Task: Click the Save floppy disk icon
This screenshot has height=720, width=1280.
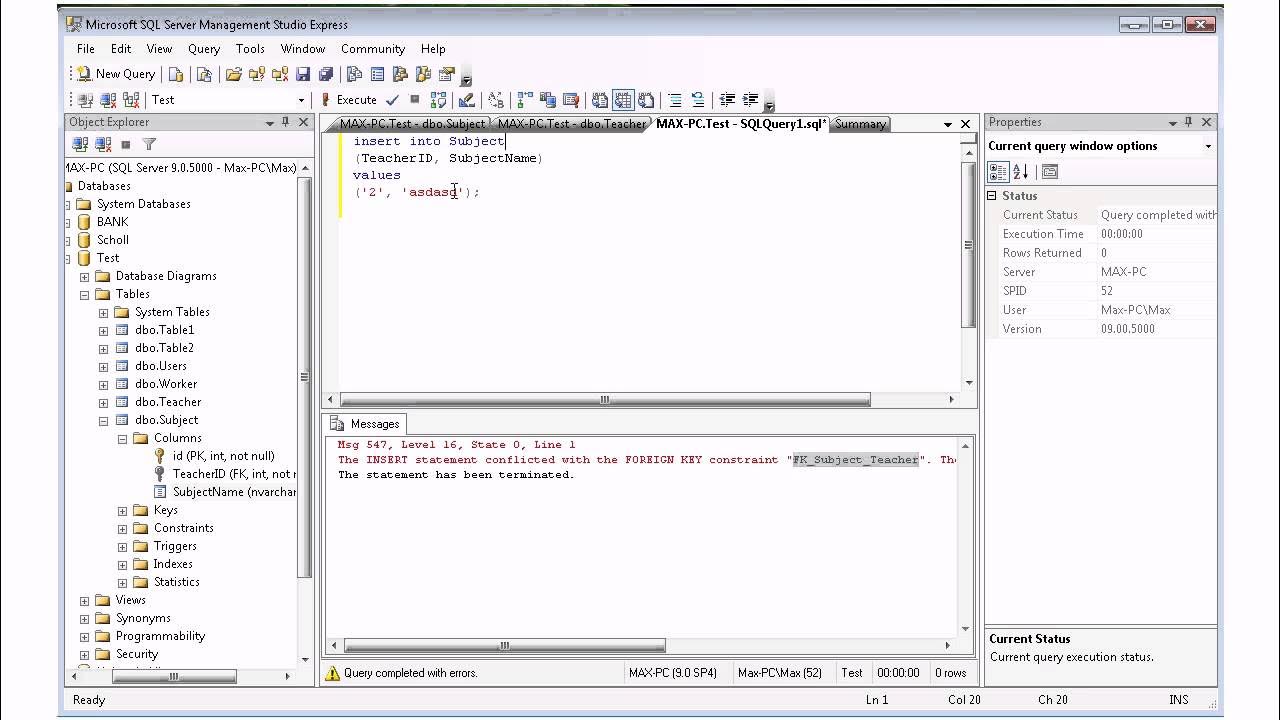Action: coord(302,74)
